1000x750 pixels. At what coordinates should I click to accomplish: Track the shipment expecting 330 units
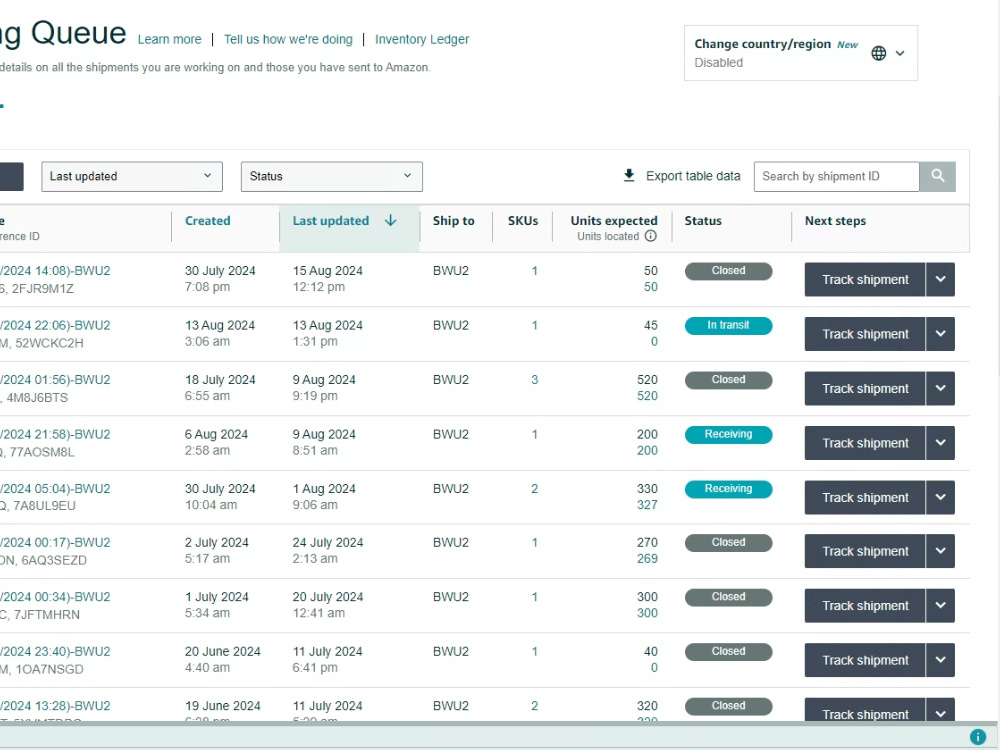point(865,497)
